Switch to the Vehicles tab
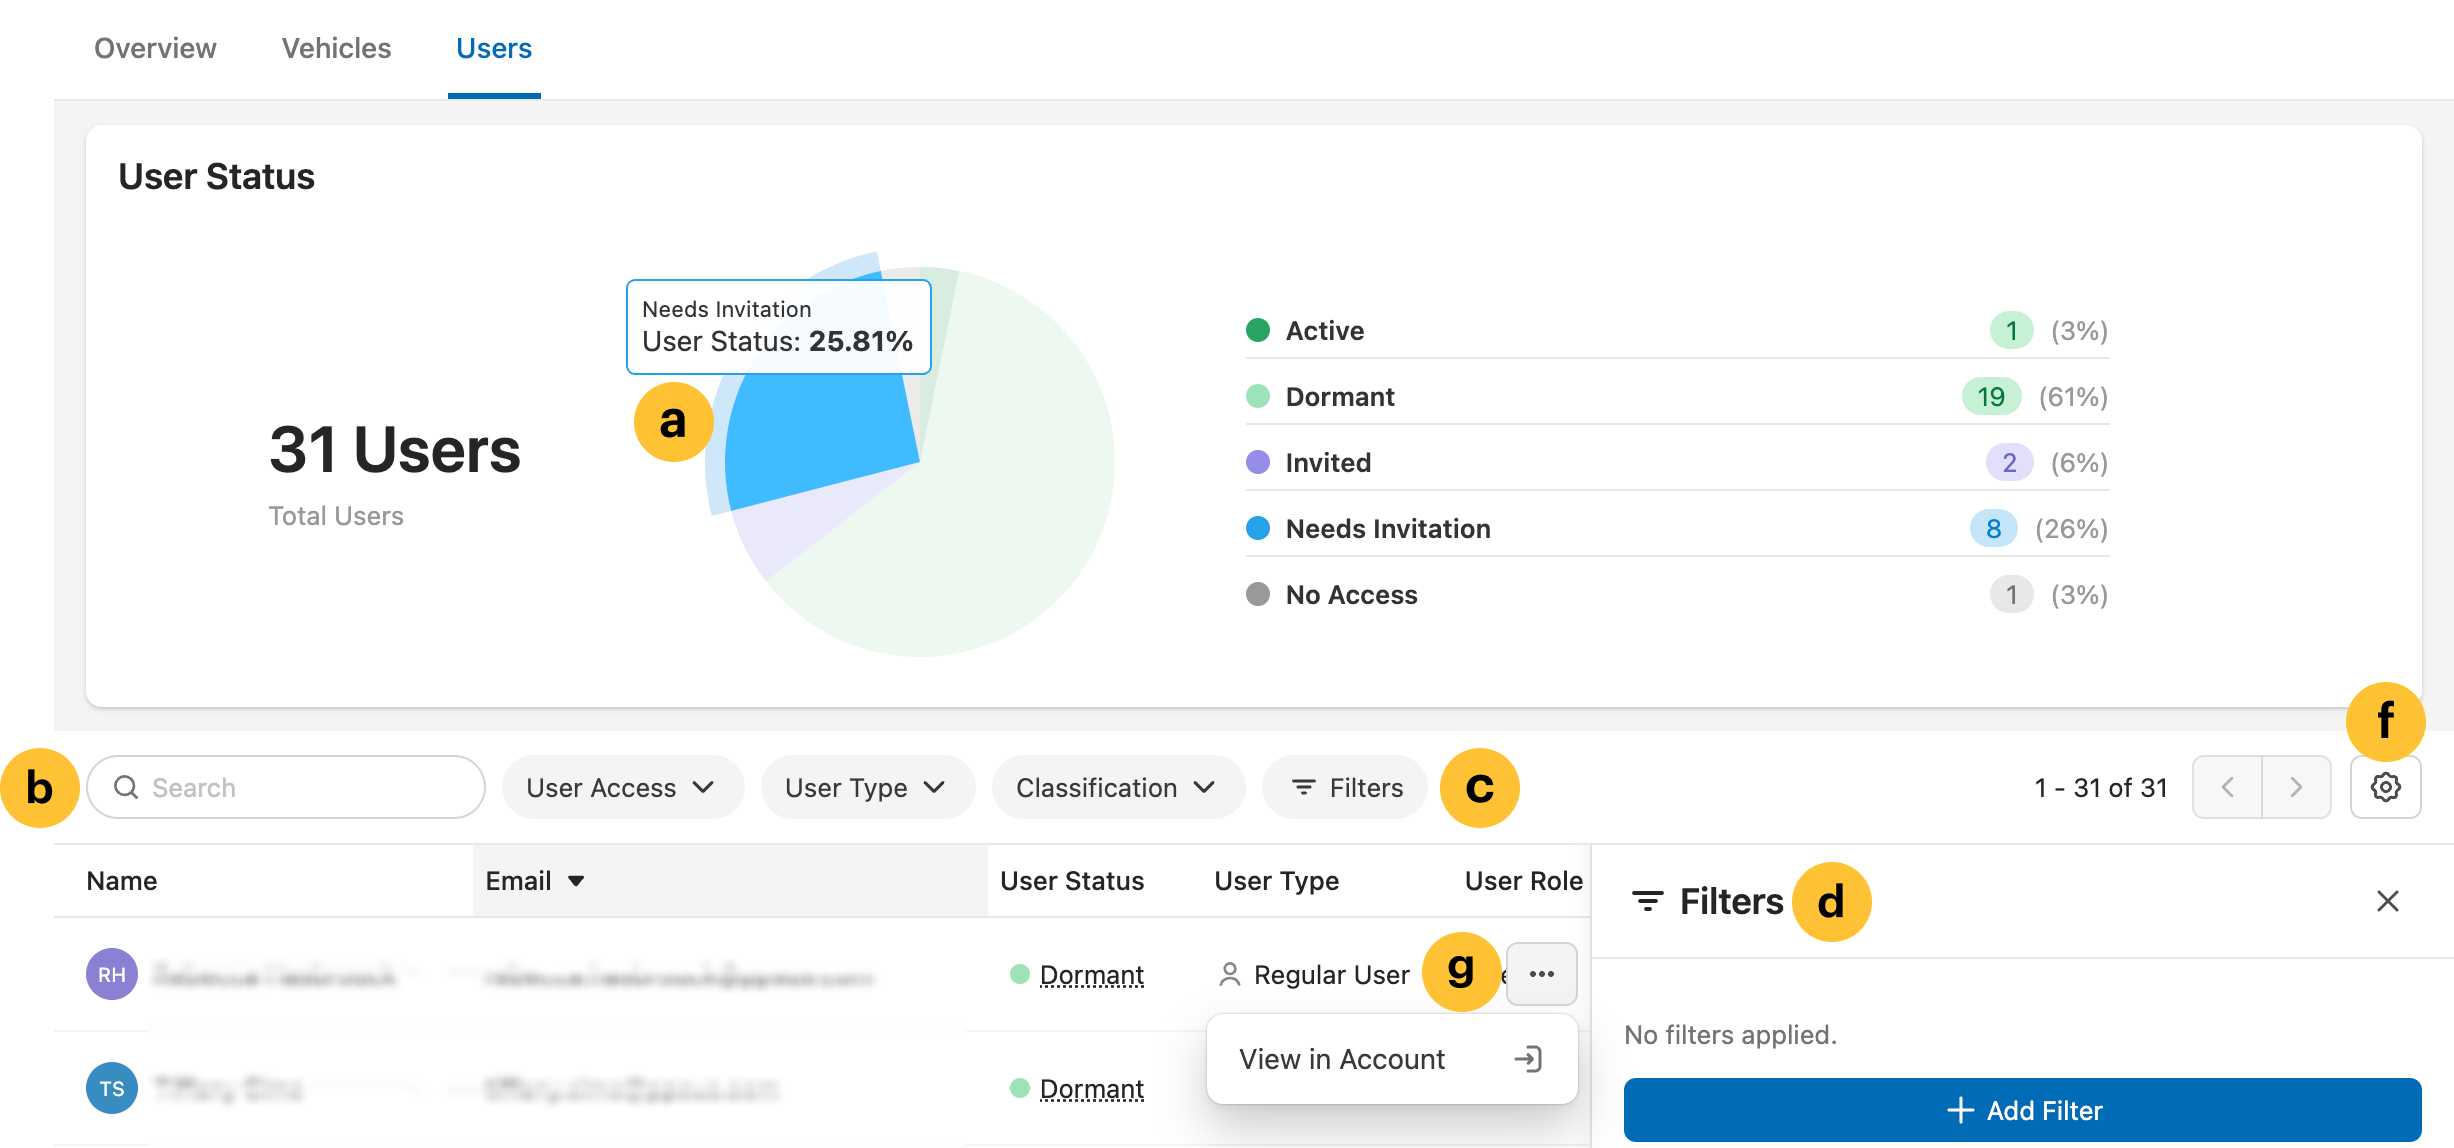 [335, 48]
